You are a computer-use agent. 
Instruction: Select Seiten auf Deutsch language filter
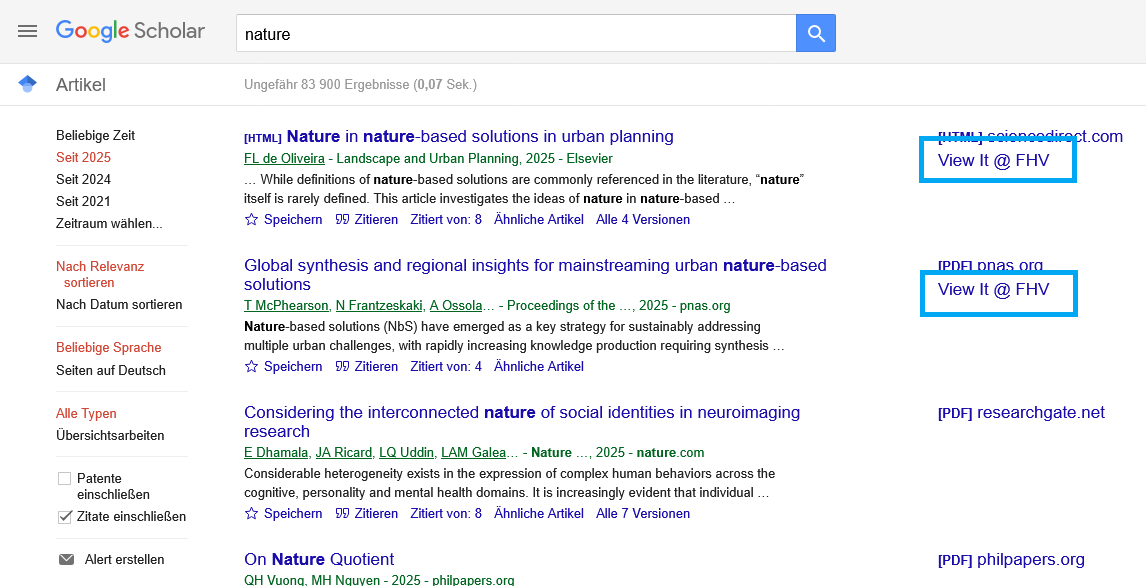pyautogui.click(x=110, y=370)
